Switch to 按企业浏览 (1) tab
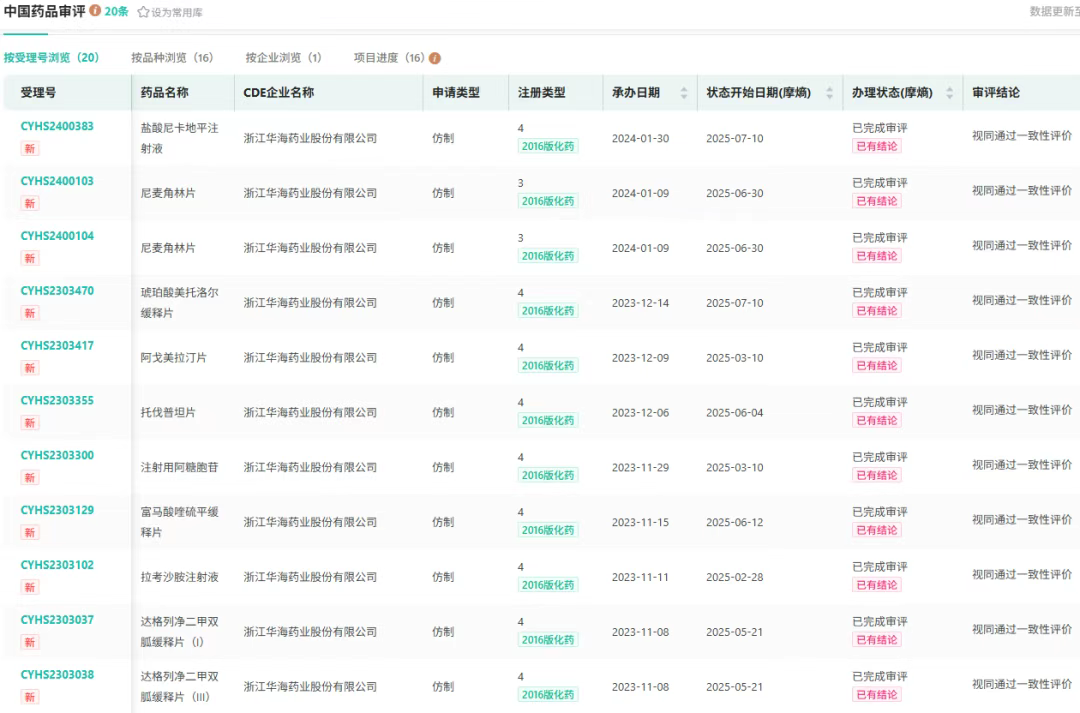This screenshot has height=713, width=1080. (x=283, y=58)
